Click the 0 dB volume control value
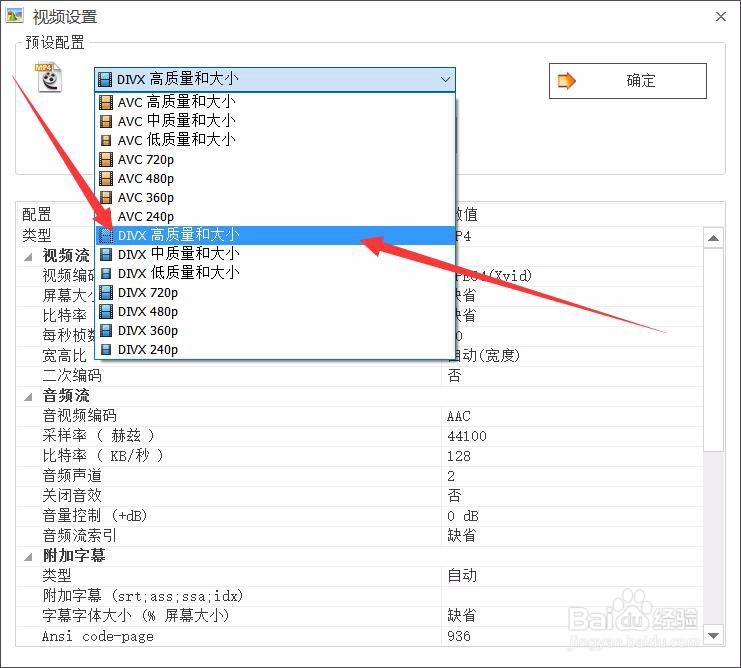The height and width of the screenshot is (668, 741). (463, 516)
